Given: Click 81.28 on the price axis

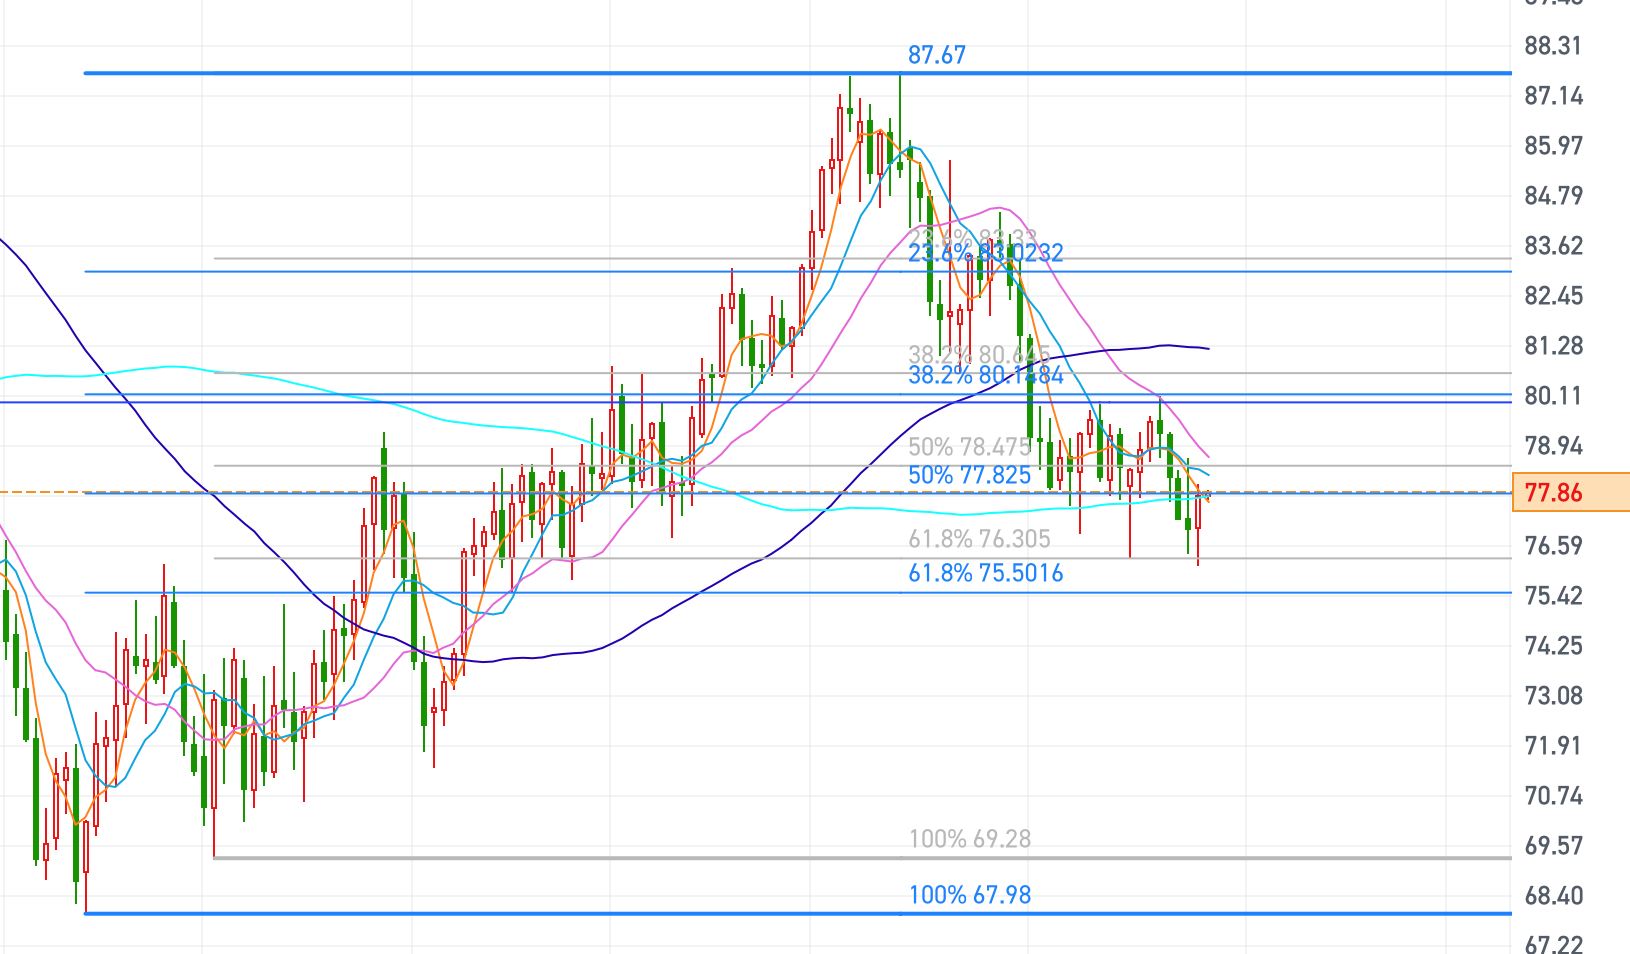Looking at the screenshot, I should [x=1553, y=346].
